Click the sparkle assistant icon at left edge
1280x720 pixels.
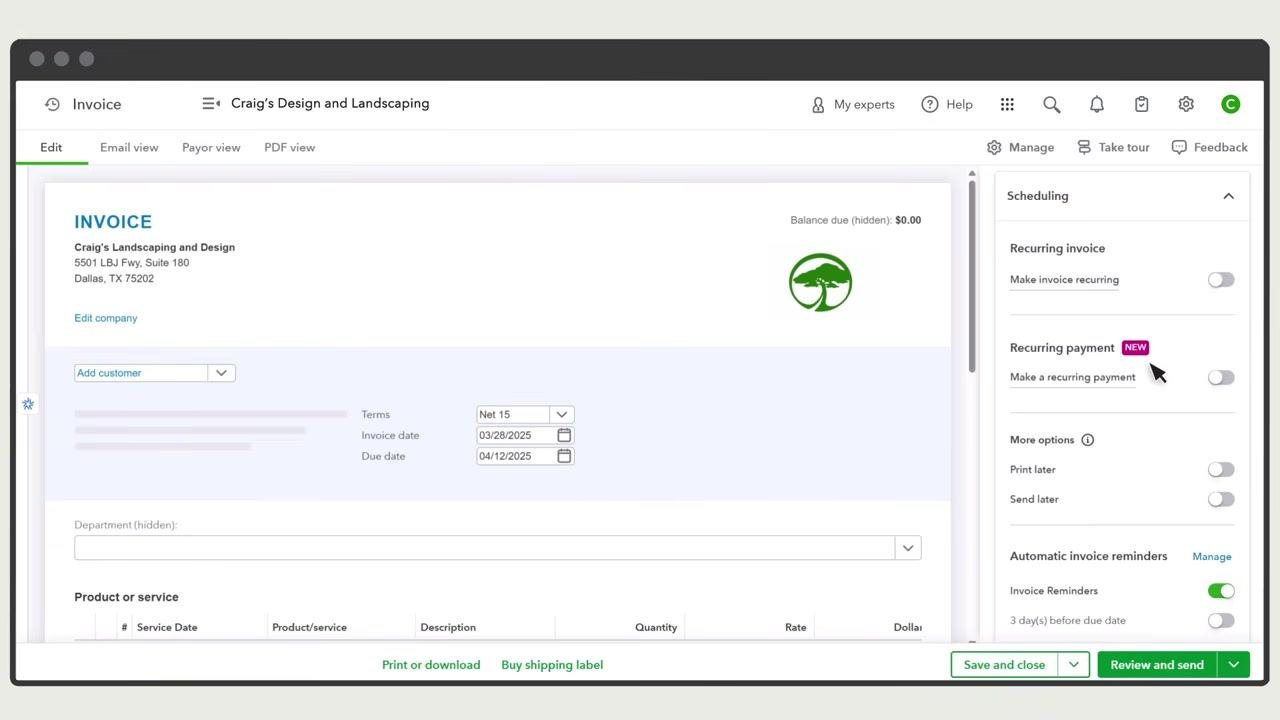click(28, 404)
